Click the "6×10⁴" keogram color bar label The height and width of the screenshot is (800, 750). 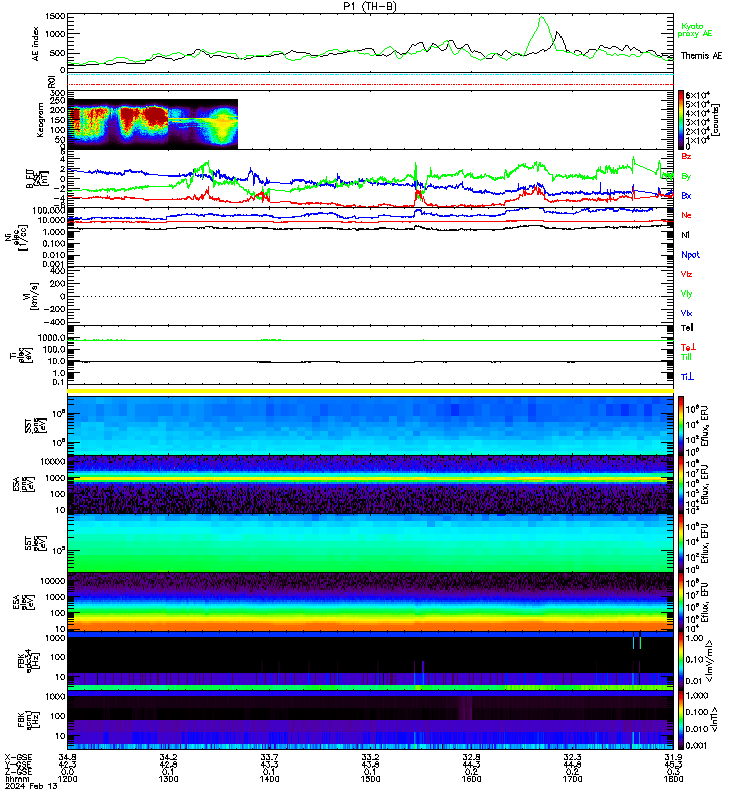click(x=697, y=95)
